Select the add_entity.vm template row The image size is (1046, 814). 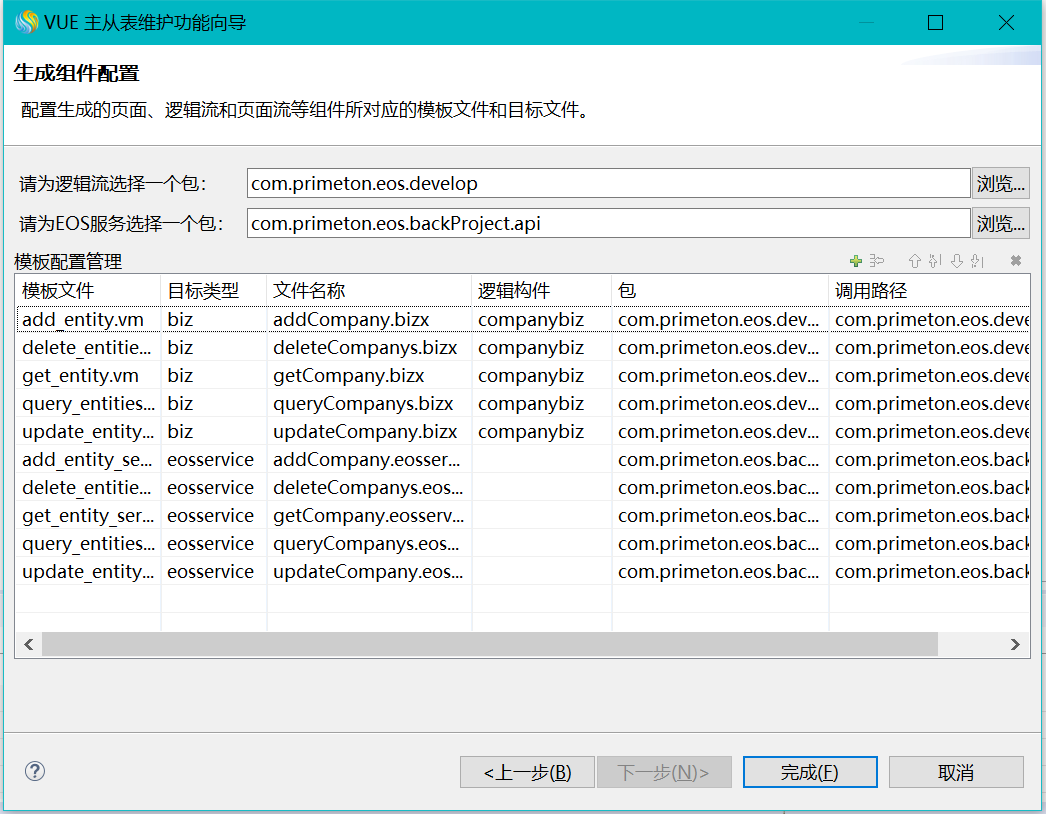(x=83, y=320)
